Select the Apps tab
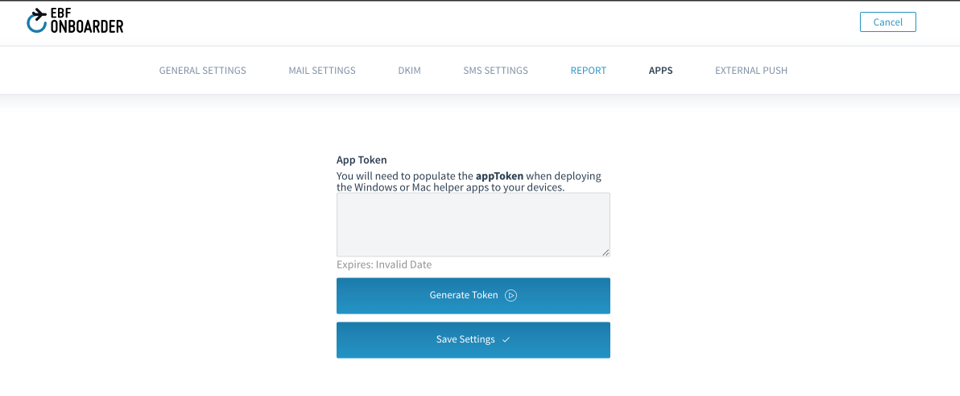 [x=661, y=70]
